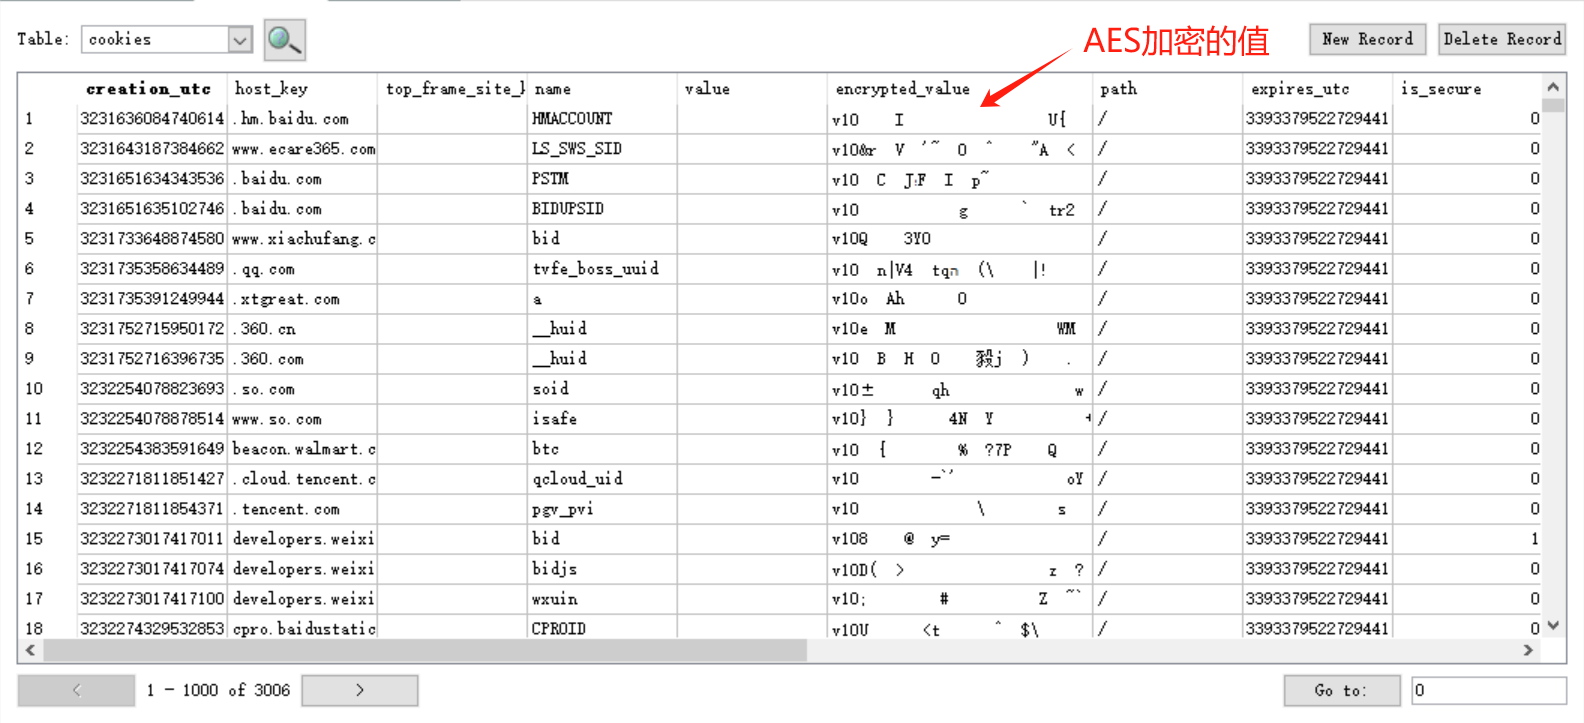The height and width of the screenshot is (723, 1584).
Task: Go to next page of records
Action: [360, 690]
